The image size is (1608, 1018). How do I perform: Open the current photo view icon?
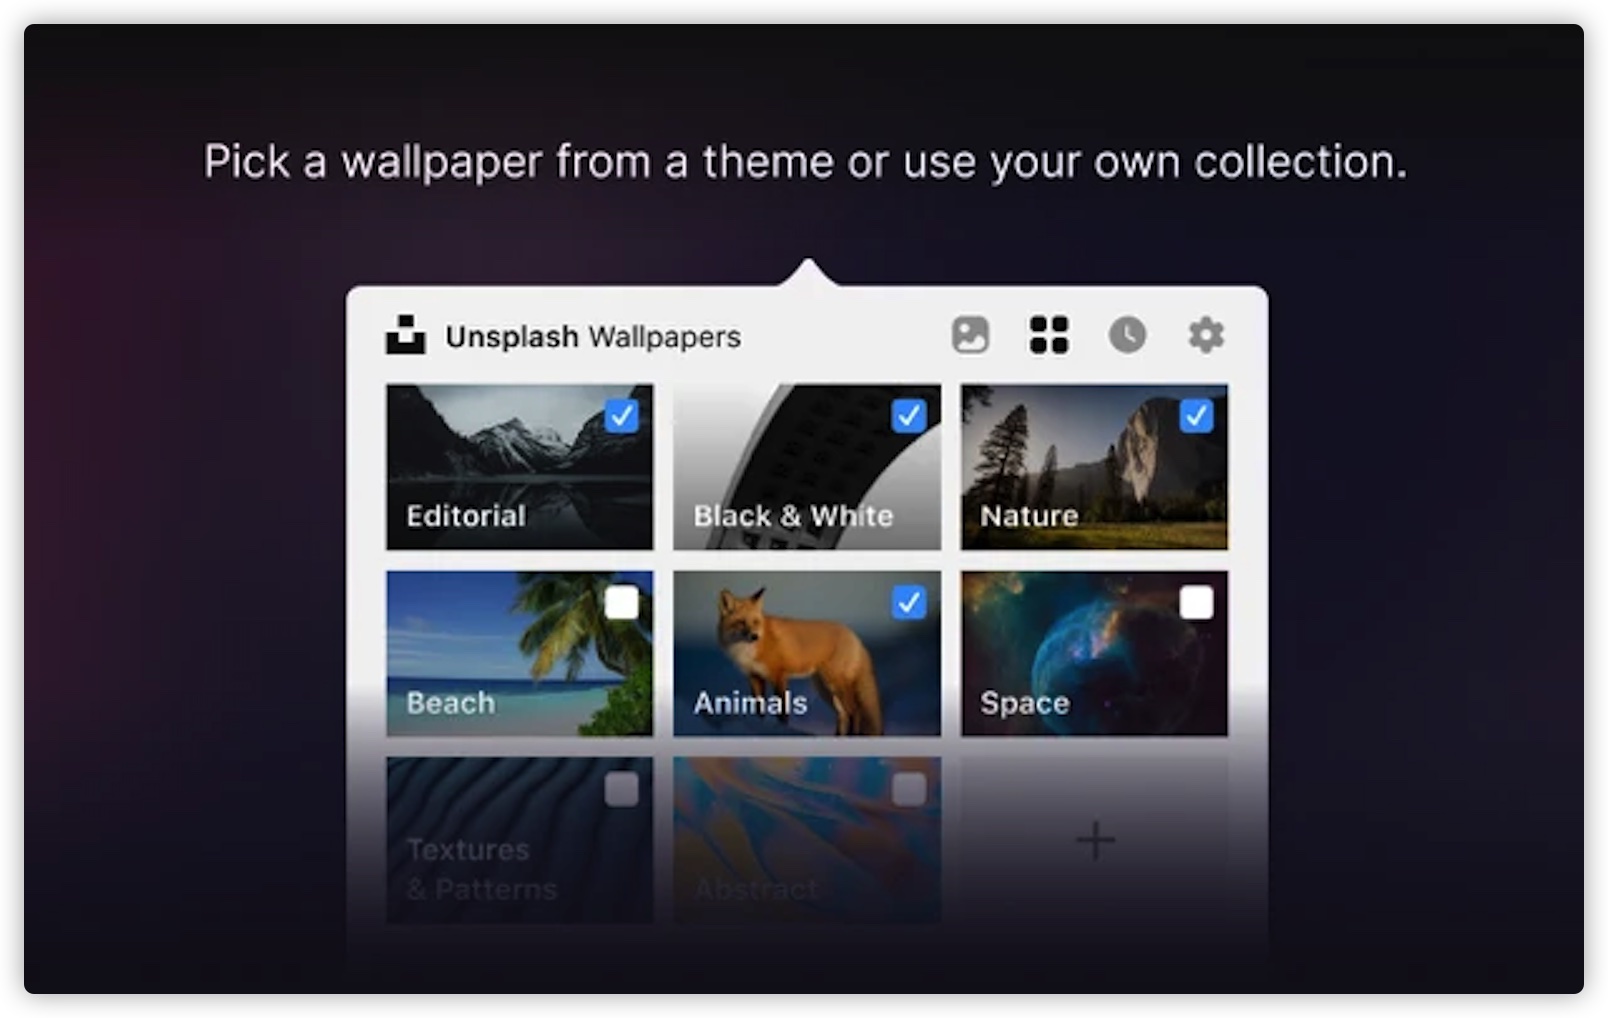969,336
